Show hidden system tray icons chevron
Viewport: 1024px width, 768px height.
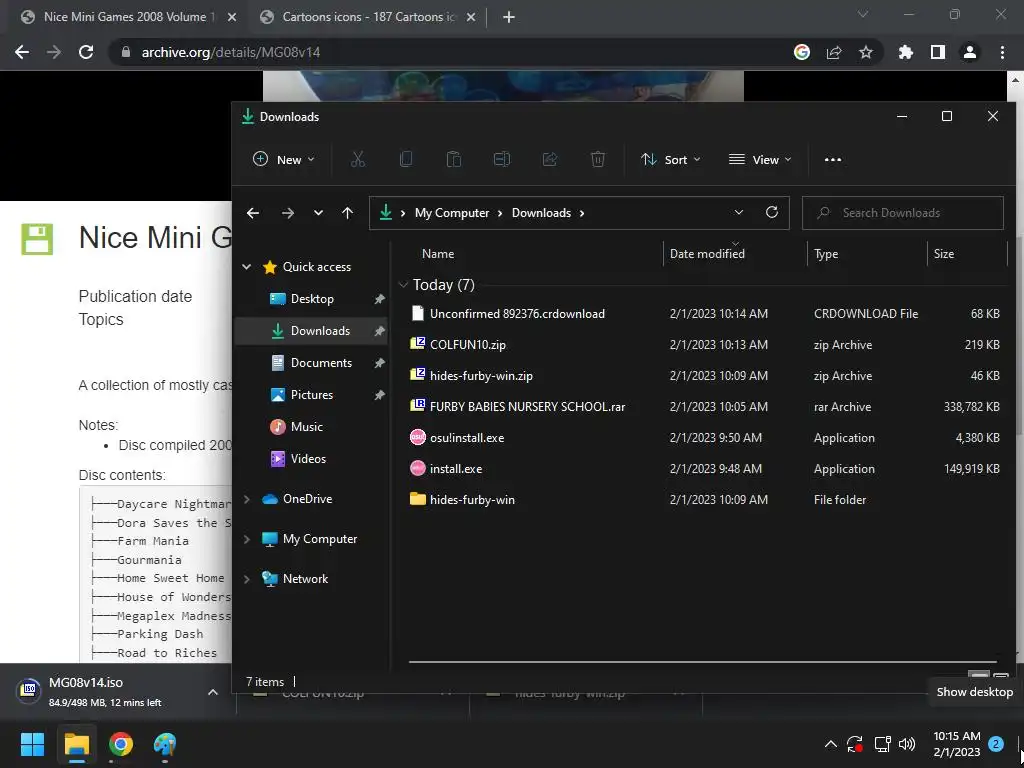831,744
